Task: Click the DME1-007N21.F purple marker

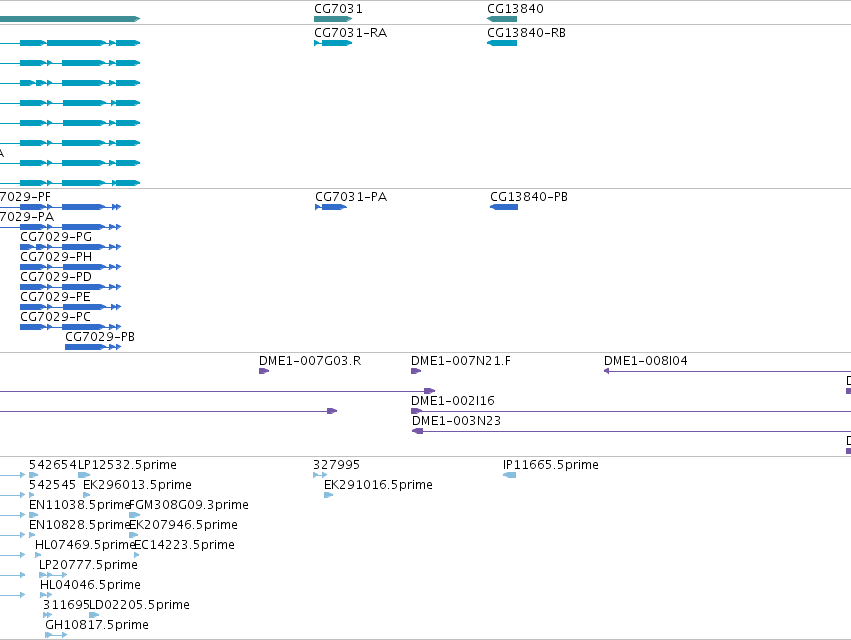Action: [x=416, y=371]
